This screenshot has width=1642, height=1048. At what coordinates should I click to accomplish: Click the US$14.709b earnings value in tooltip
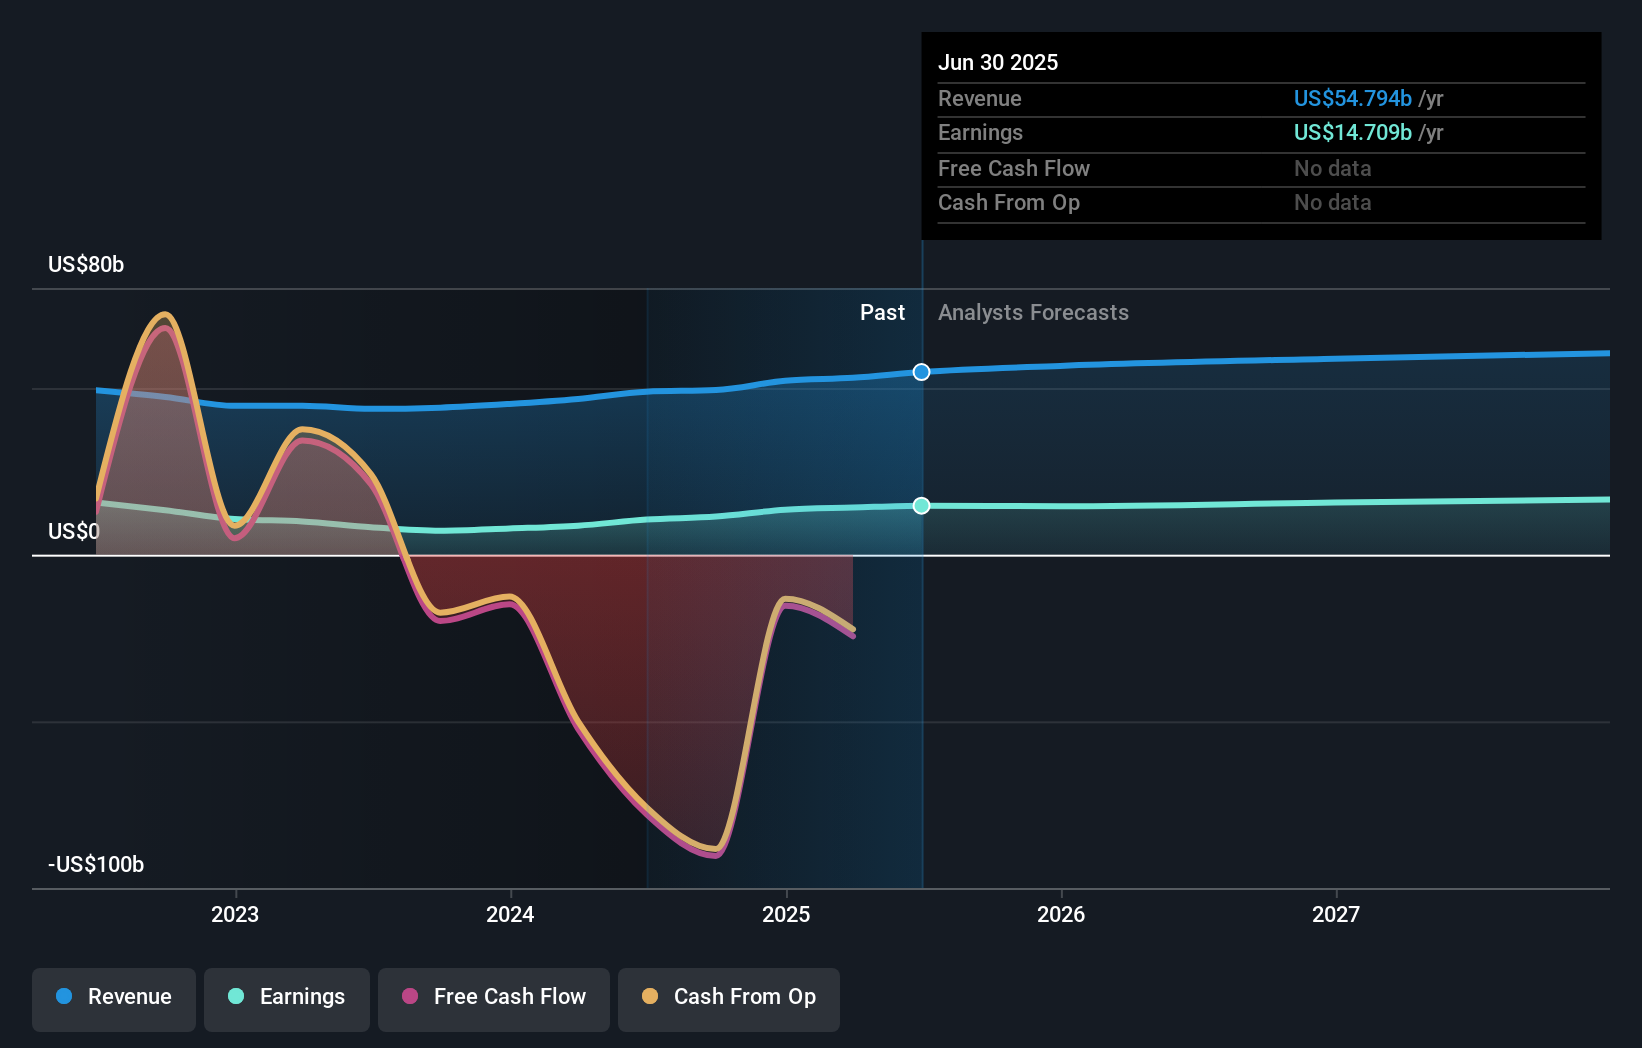pos(1353,132)
